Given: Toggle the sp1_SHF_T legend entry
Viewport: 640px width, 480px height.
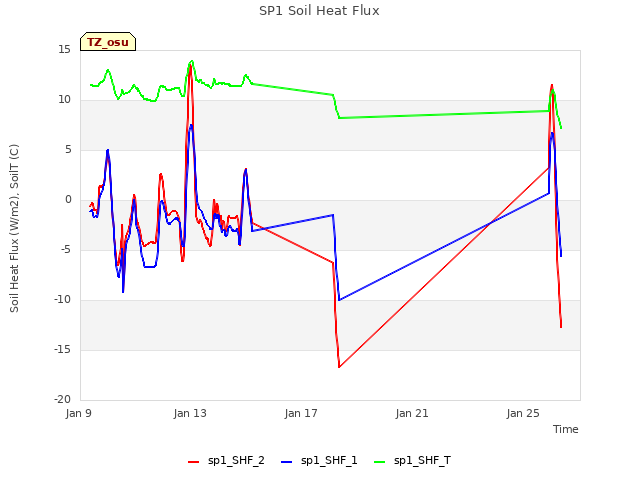Looking at the screenshot, I should (x=412, y=461).
